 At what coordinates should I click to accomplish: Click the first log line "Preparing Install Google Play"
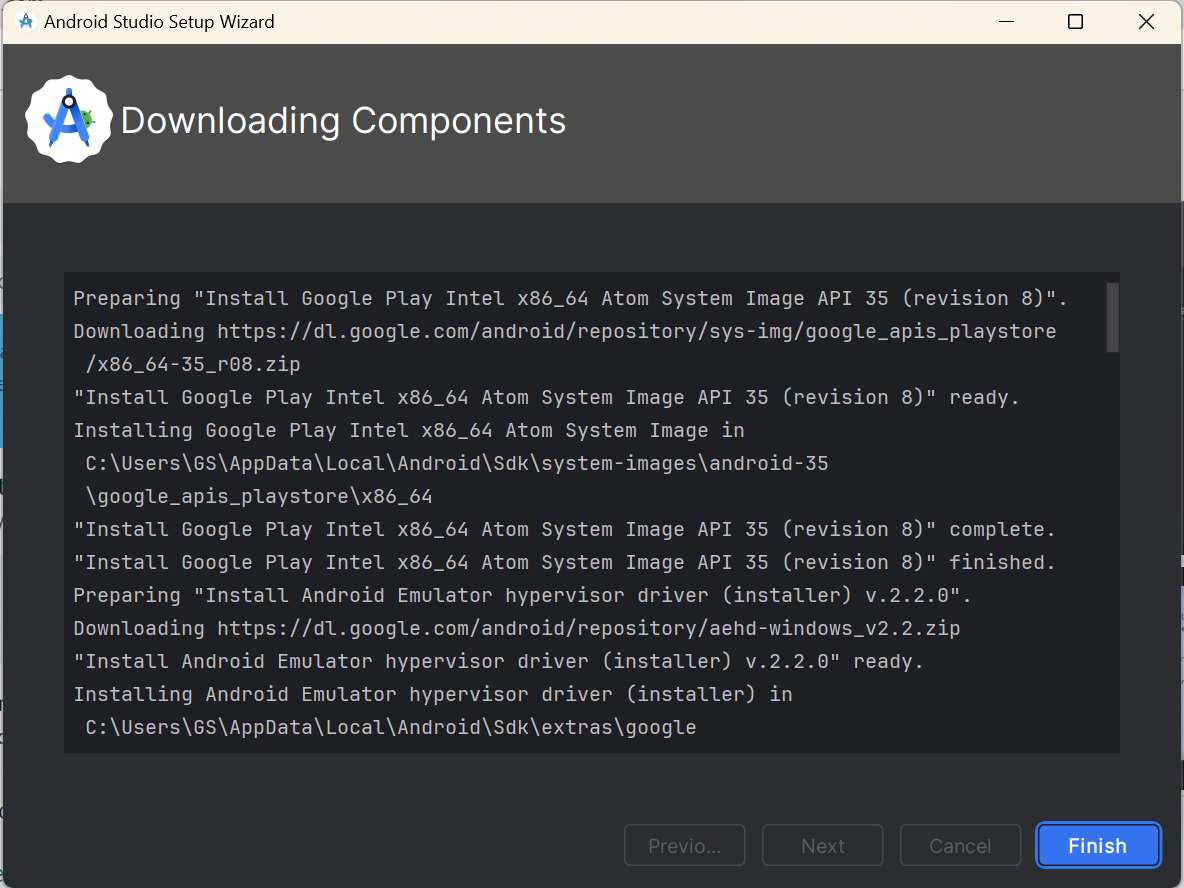click(x=570, y=298)
